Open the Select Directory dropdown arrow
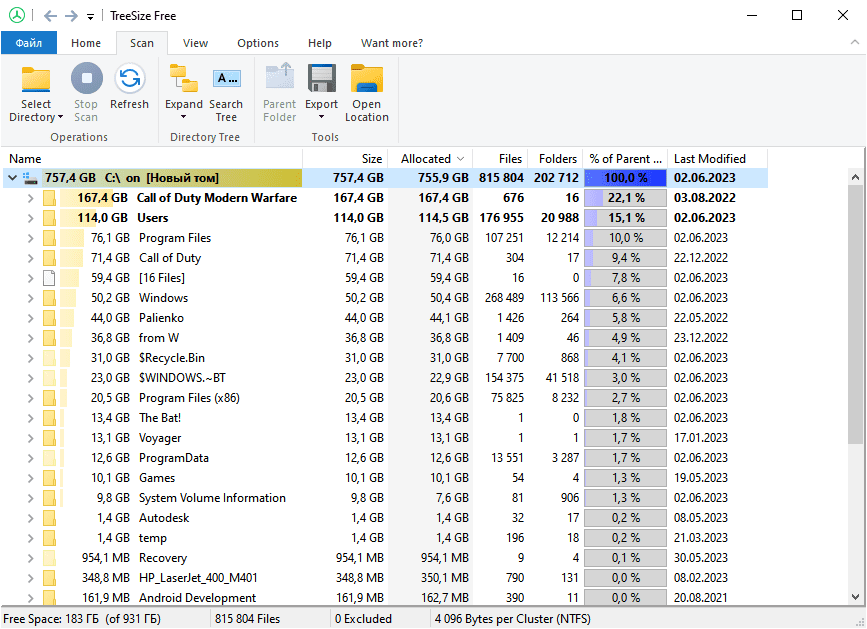Screen dimensions: 867x629 [x=60, y=117]
